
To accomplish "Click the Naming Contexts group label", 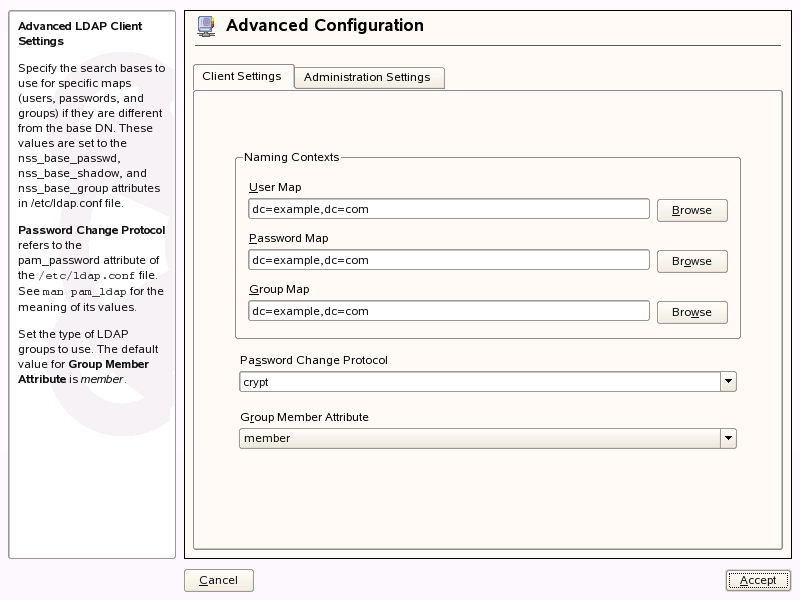I will tap(292, 157).
